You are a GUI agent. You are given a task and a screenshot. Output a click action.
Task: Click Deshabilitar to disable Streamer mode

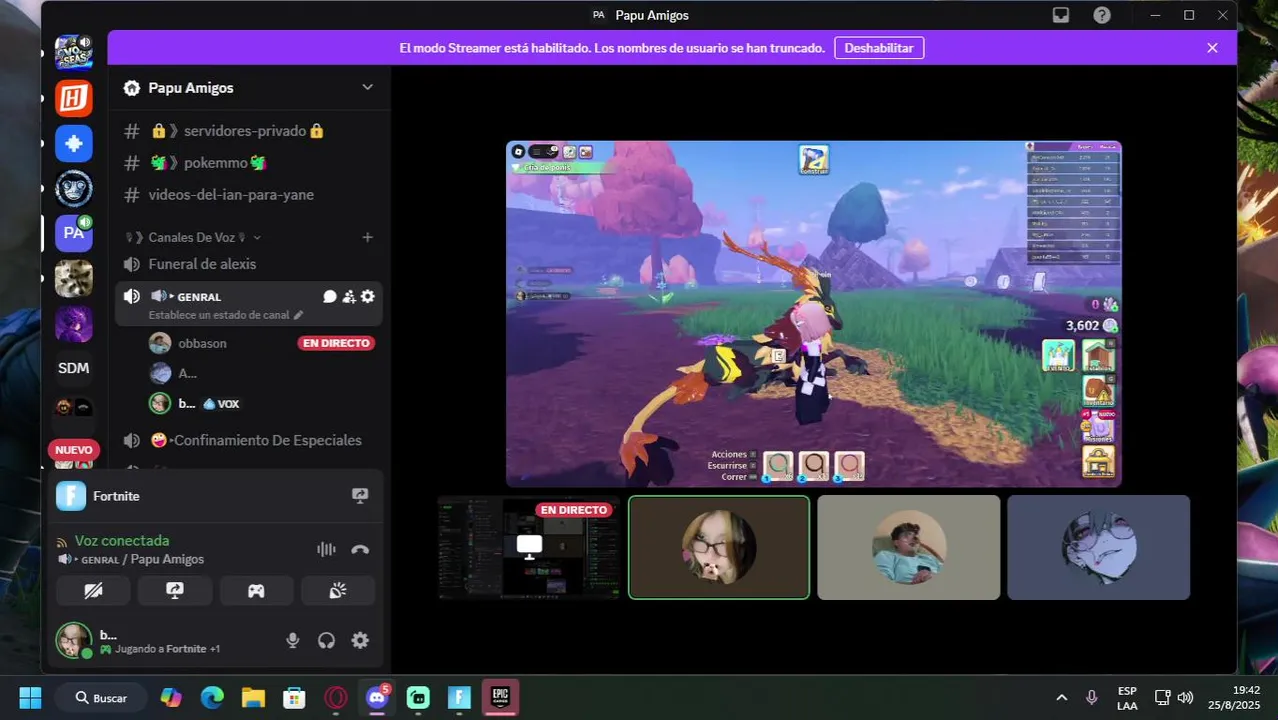879,48
